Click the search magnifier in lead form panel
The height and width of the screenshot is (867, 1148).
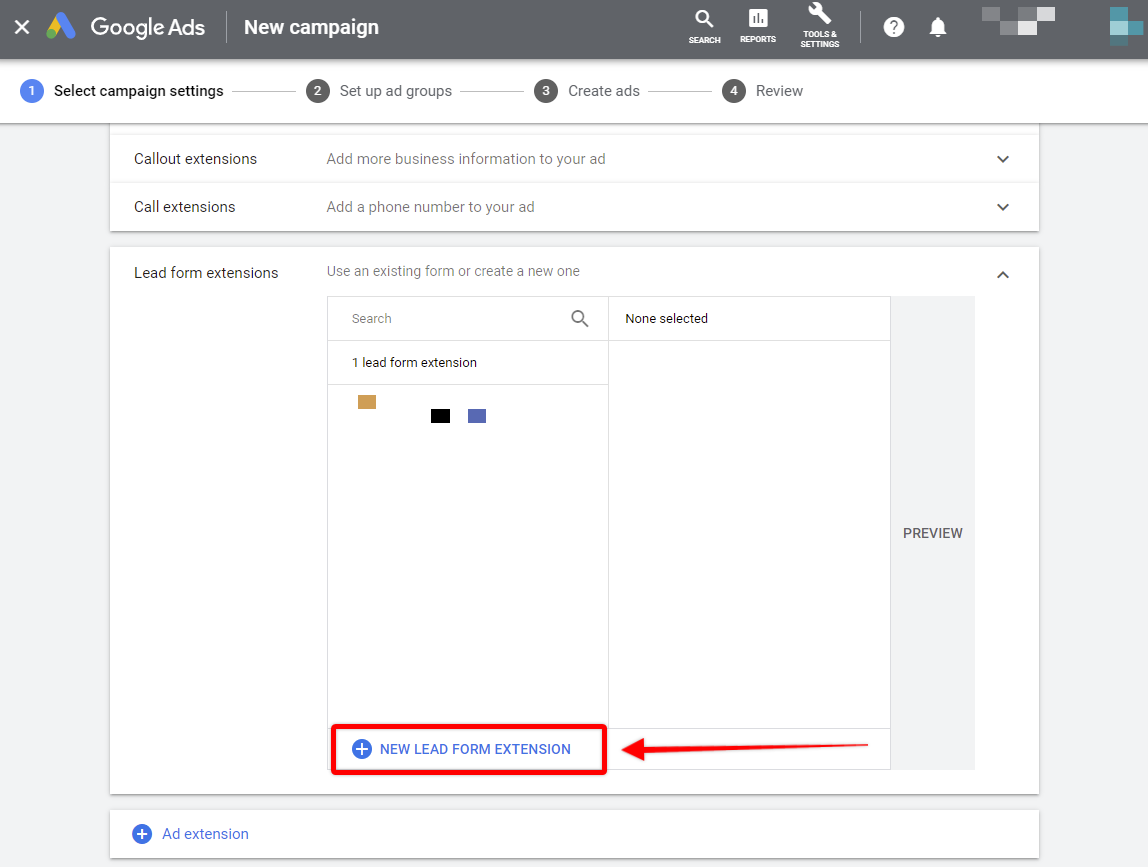click(x=579, y=317)
